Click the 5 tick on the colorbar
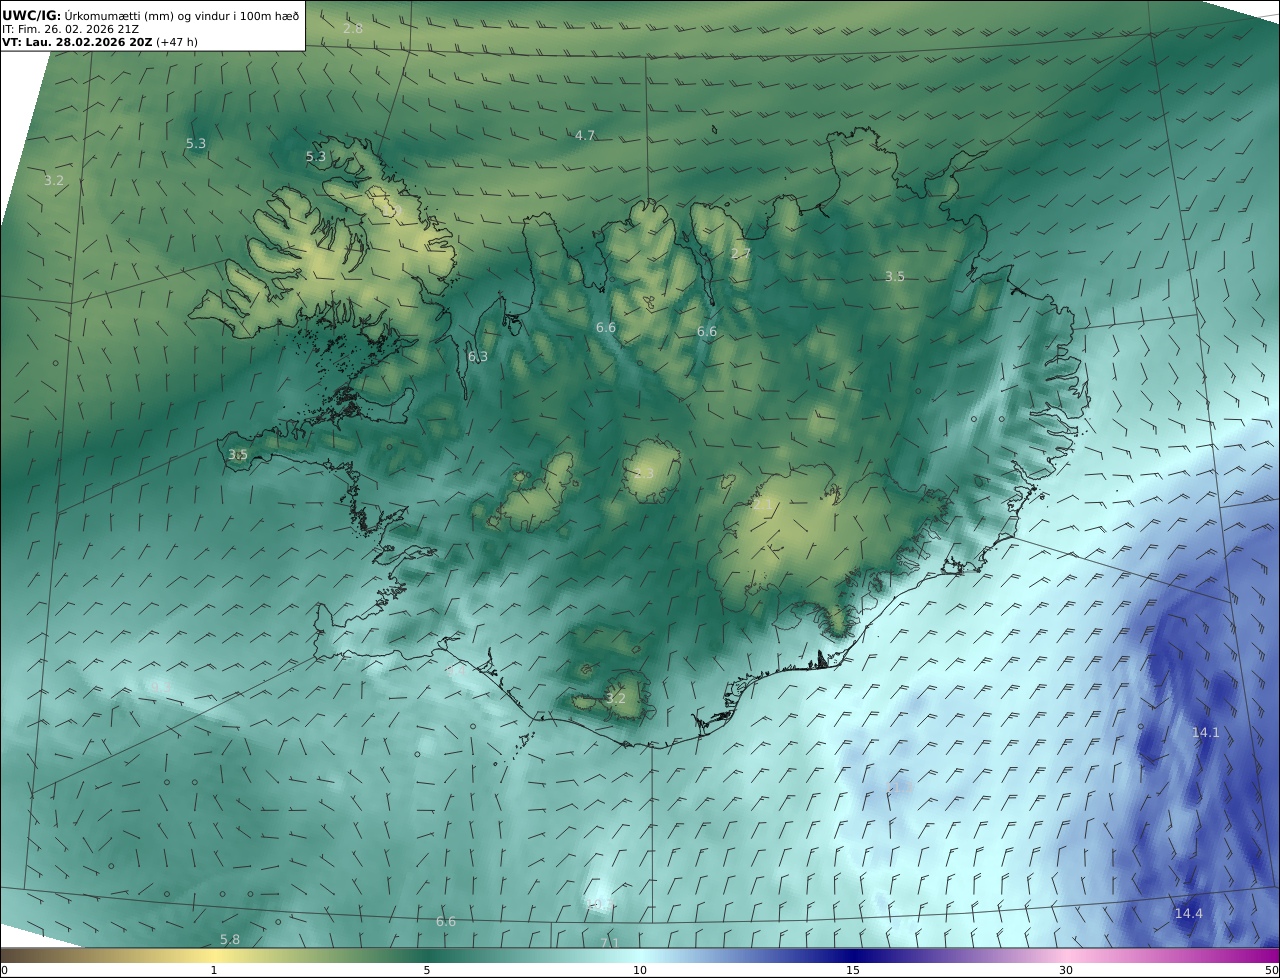This screenshot has height=978, width=1280. pos(427,970)
